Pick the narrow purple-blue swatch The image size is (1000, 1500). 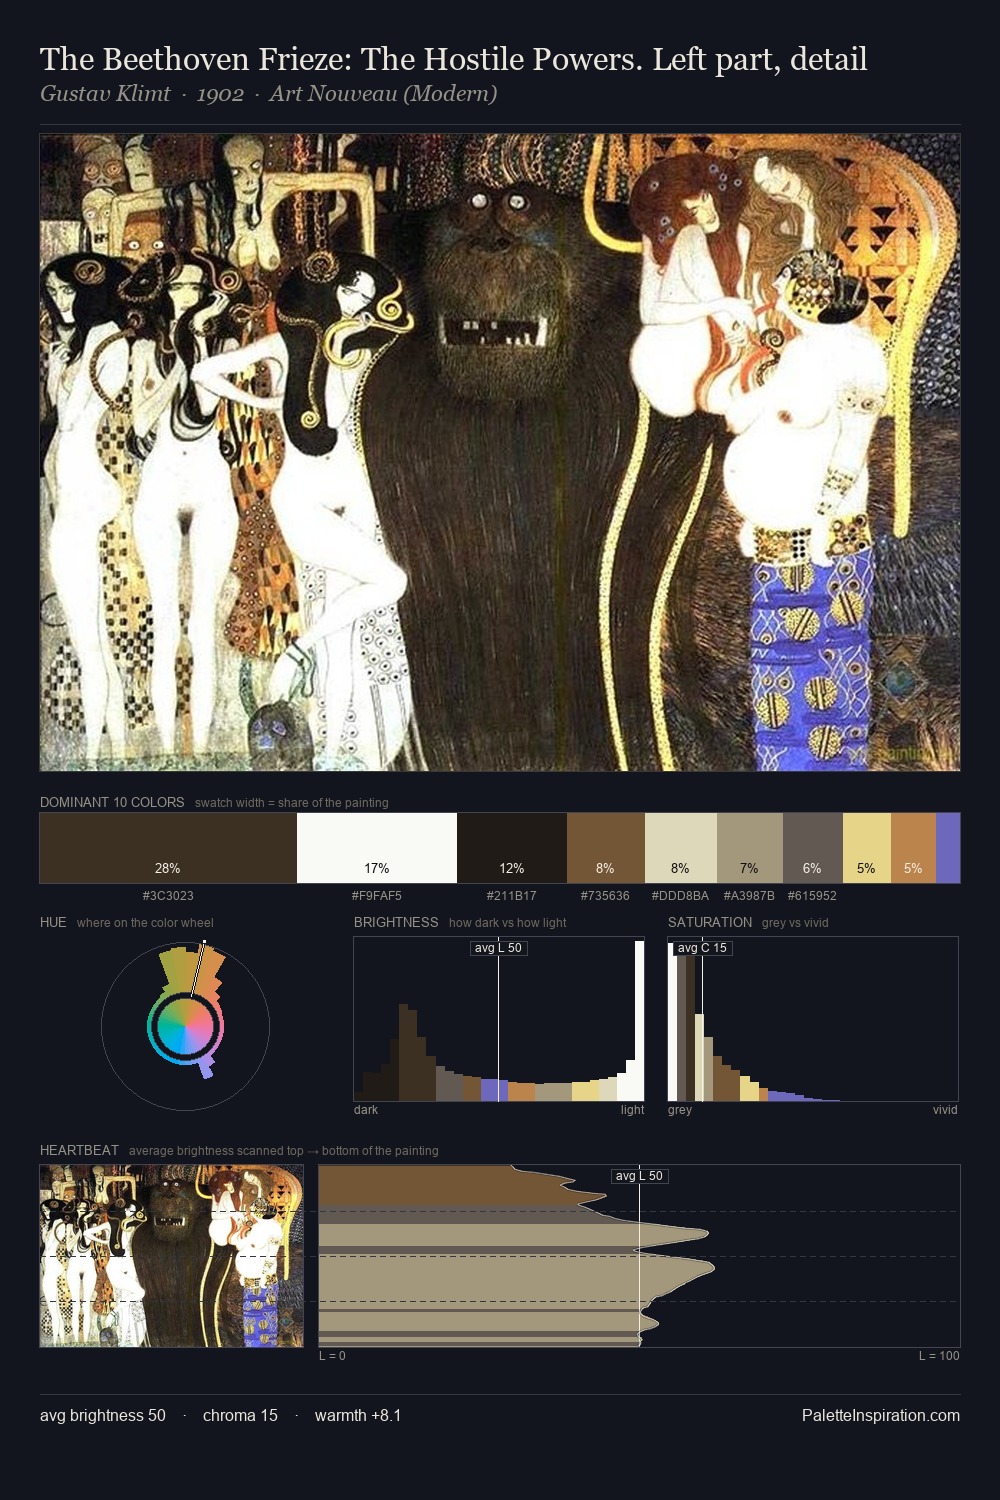pyautogui.click(x=948, y=848)
